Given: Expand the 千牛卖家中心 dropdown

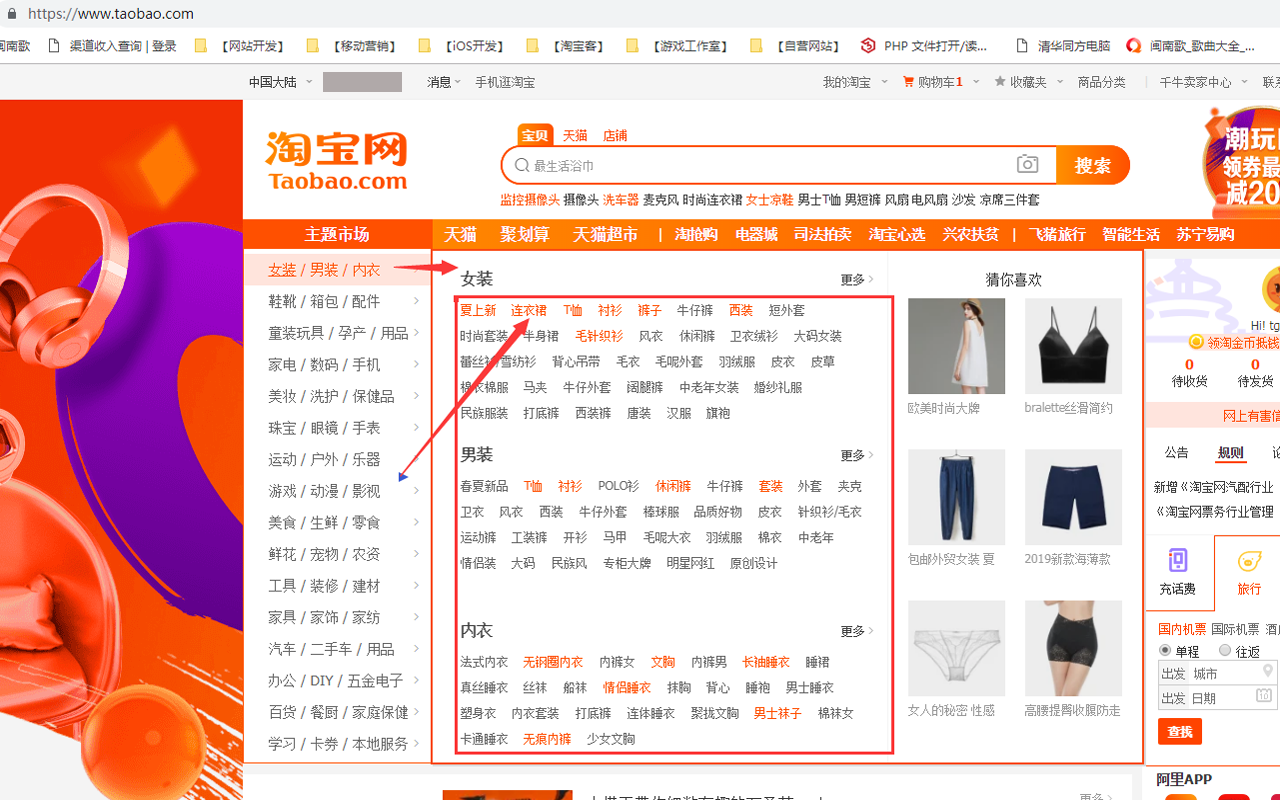Looking at the screenshot, I should pos(1204,82).
